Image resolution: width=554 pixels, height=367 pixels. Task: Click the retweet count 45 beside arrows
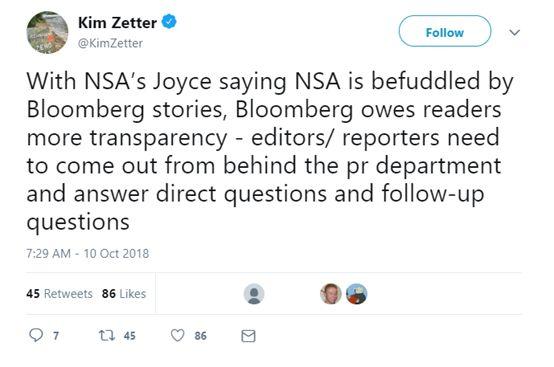(130, 336)
